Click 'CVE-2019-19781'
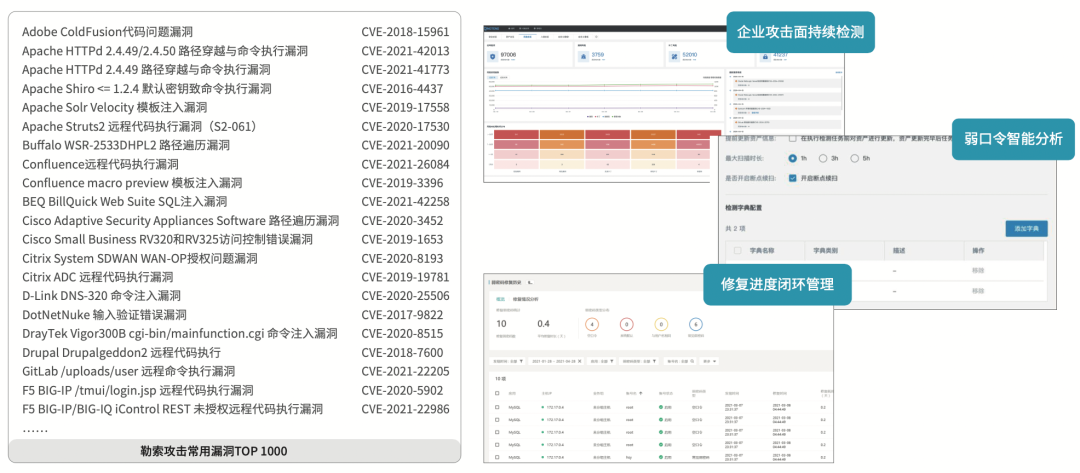This screenshot has width=1080, height=473. (x=405, y=277)
